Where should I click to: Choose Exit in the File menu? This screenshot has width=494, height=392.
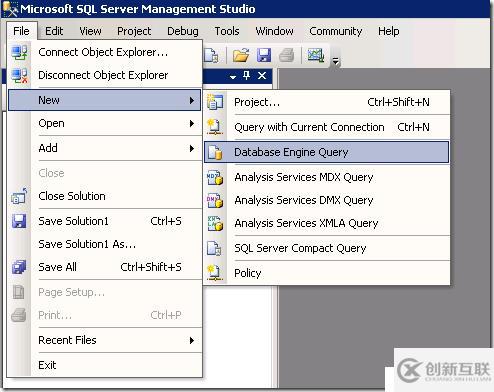(105, 365)
